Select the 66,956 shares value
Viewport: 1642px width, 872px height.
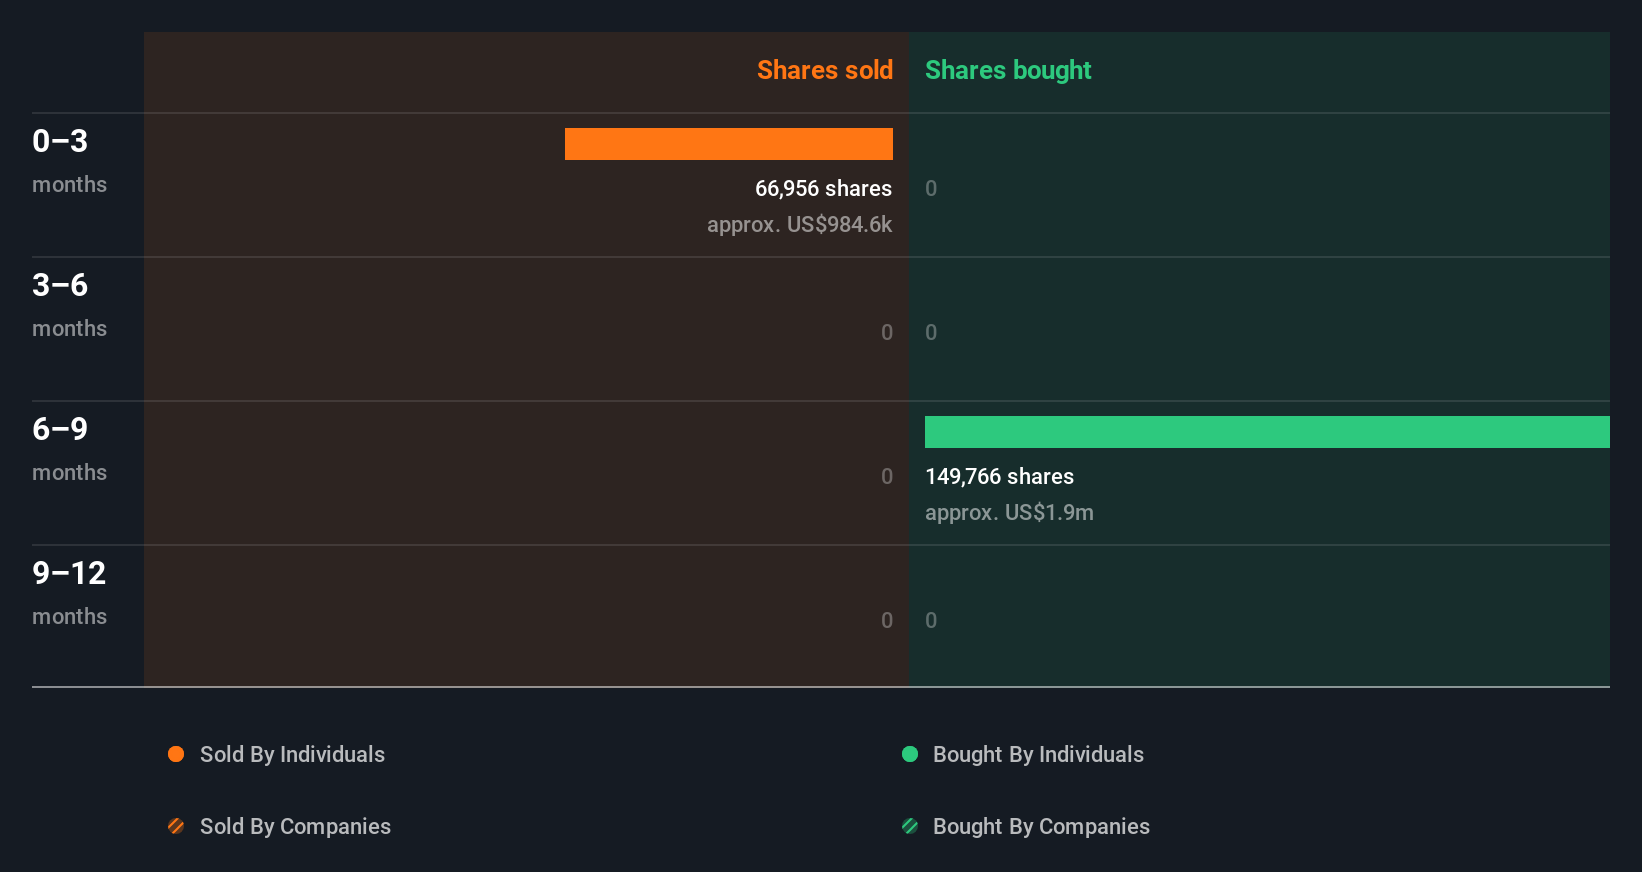coord(823,189)
